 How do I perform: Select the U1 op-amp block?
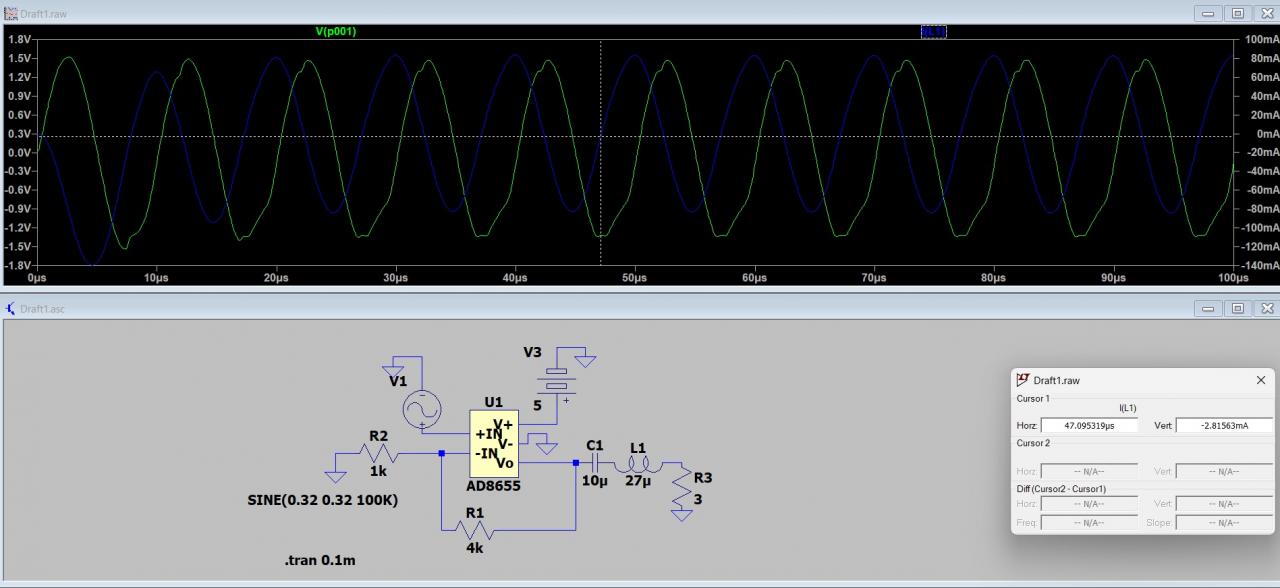click(494, 443)
